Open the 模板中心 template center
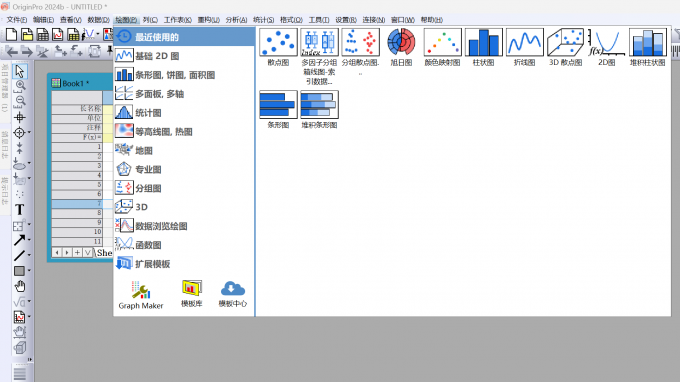Viewport: 680px width, 382px height. coord(233,294)
